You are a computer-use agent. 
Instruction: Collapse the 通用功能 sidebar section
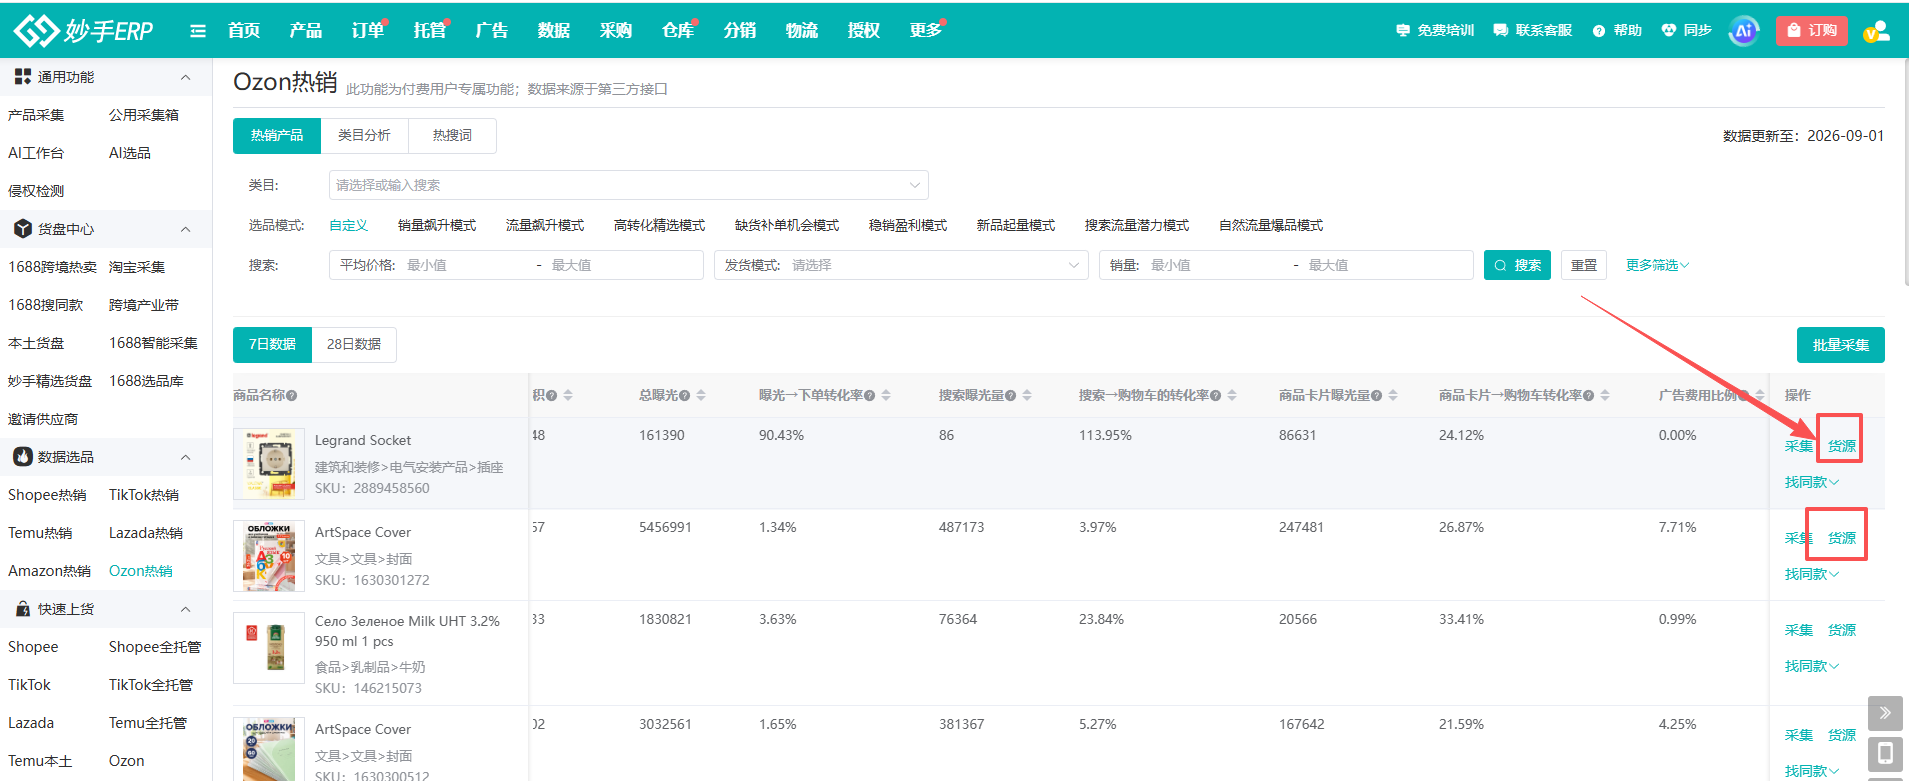point(185,77)
